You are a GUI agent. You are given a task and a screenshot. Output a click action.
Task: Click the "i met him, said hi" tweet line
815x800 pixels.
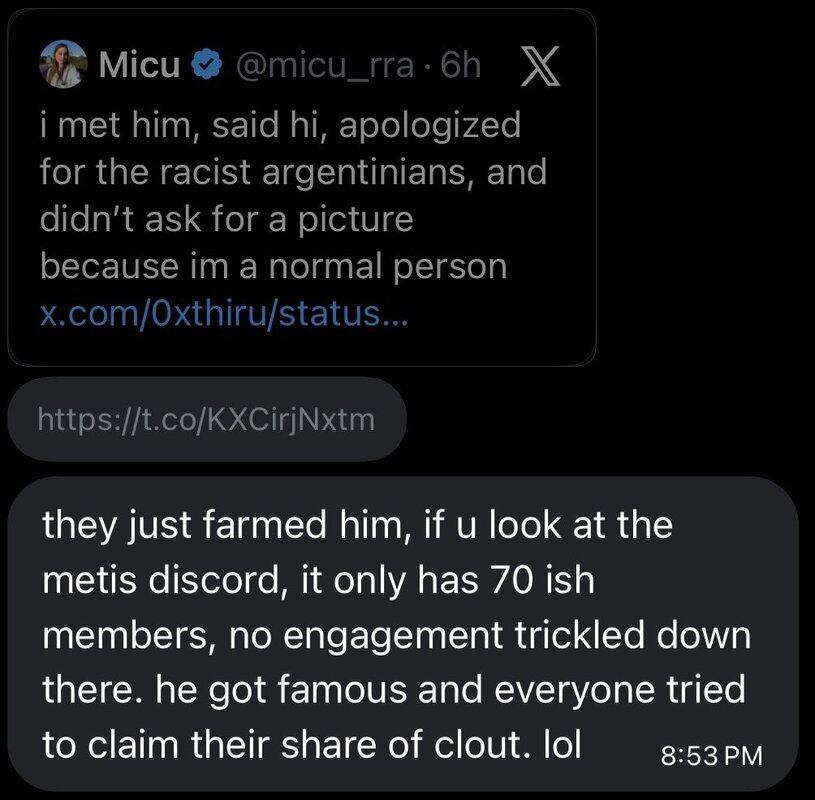(280, 125)
